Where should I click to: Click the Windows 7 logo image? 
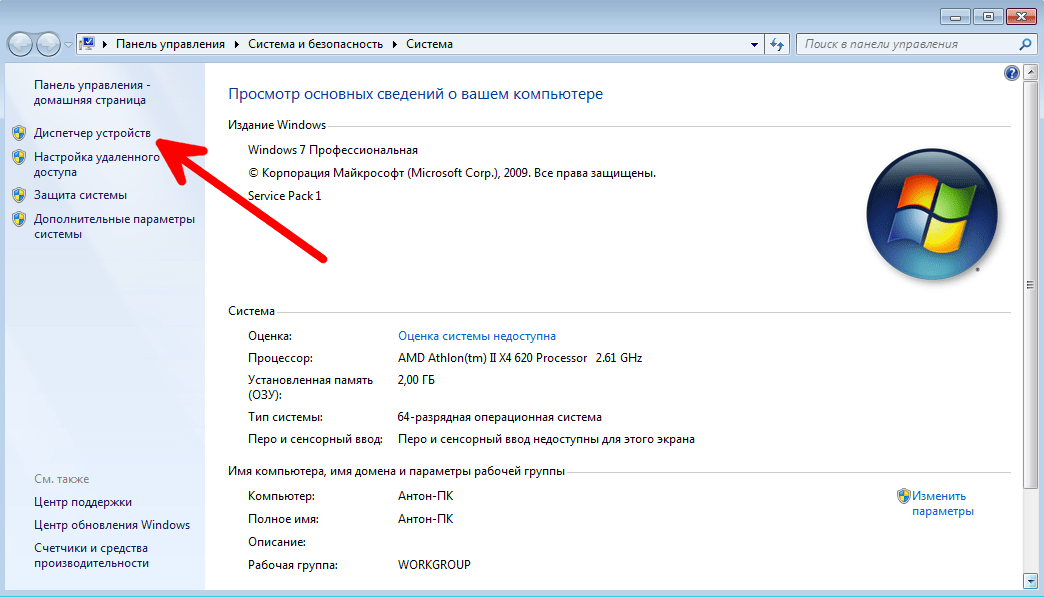click(x=932, y=214)
